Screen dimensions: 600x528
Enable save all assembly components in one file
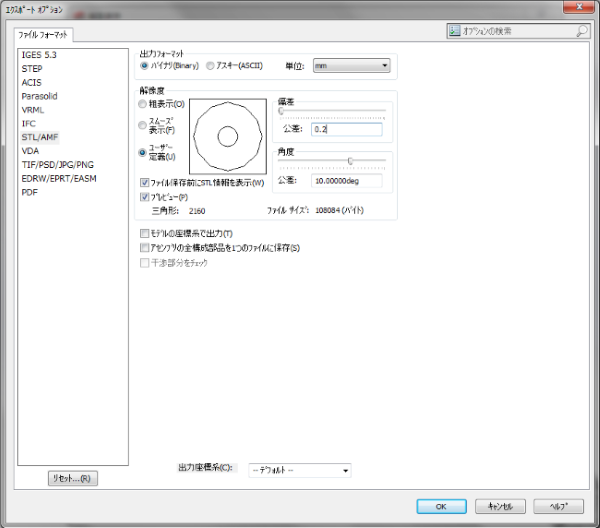(145, 248)
